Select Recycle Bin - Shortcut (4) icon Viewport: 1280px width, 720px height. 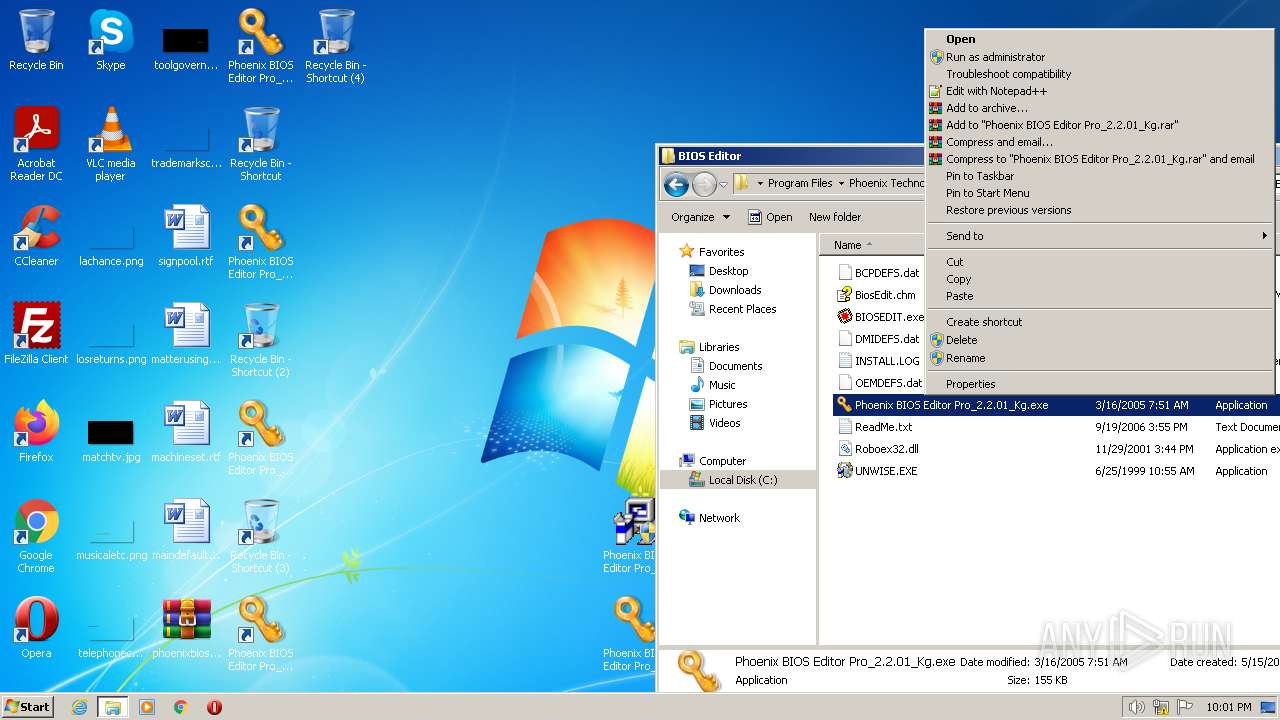pos(335,46)
